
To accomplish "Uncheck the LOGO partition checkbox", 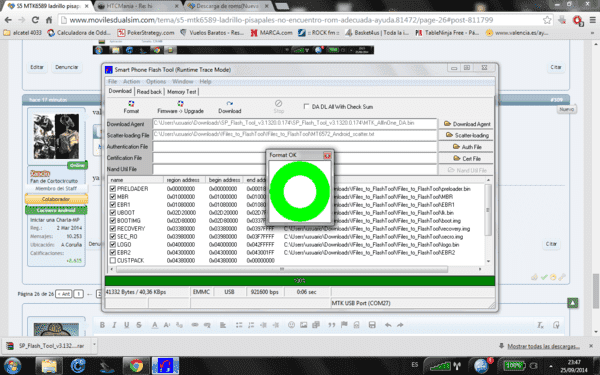I will [112, 245].
